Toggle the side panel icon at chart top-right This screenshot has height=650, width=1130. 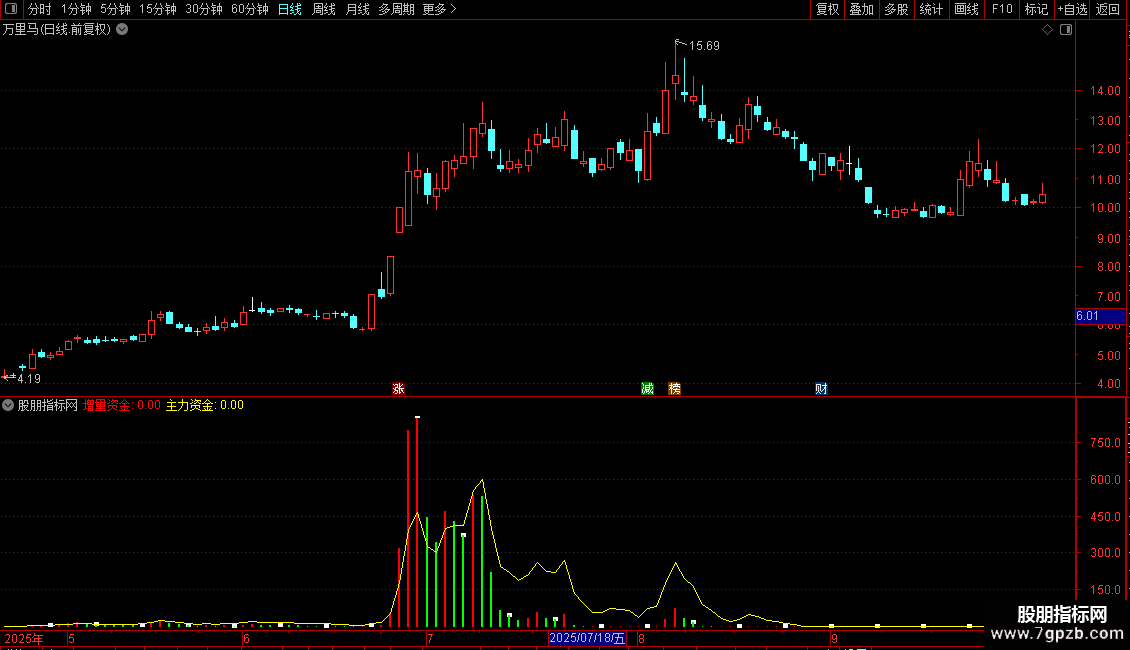coord(1066,30)
